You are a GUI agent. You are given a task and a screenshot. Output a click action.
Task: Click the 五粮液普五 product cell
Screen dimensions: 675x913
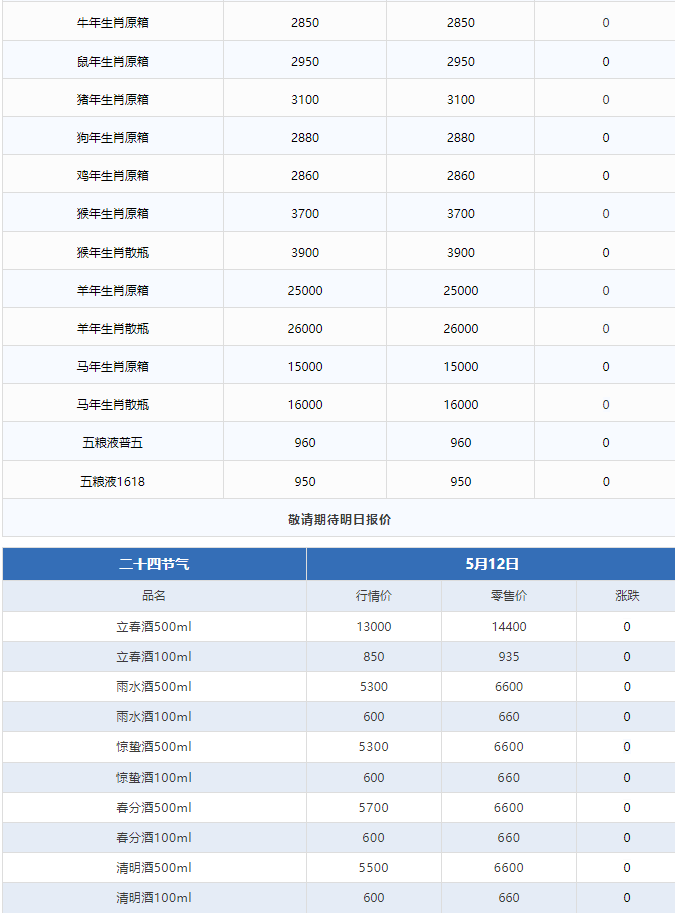(x=112, y=443)
